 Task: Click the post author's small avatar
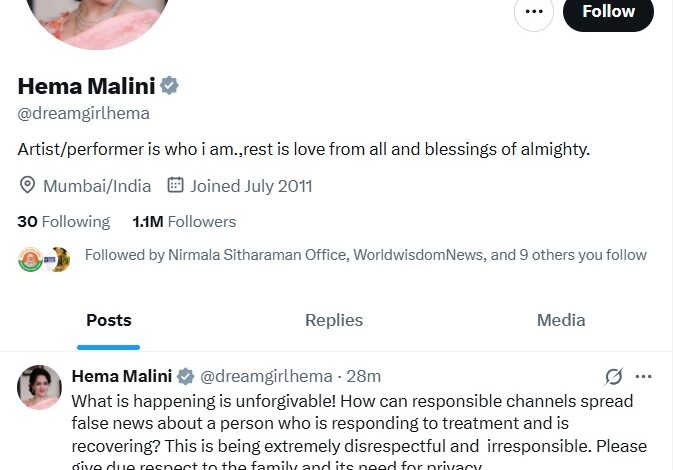[40, 388]
